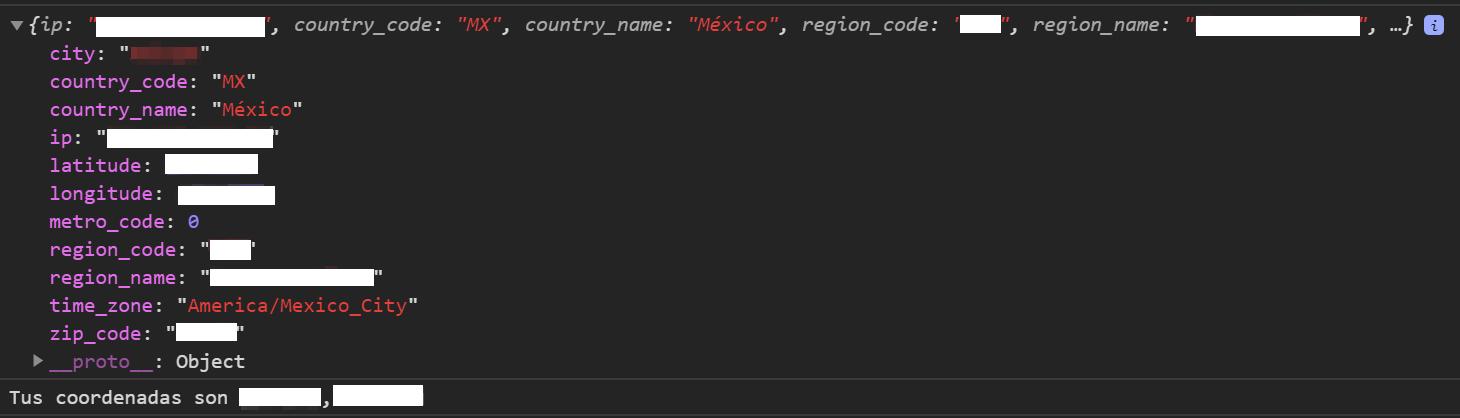Select the country_name "México" value
Screen dimensions: 1460x418
click(257, 109)
